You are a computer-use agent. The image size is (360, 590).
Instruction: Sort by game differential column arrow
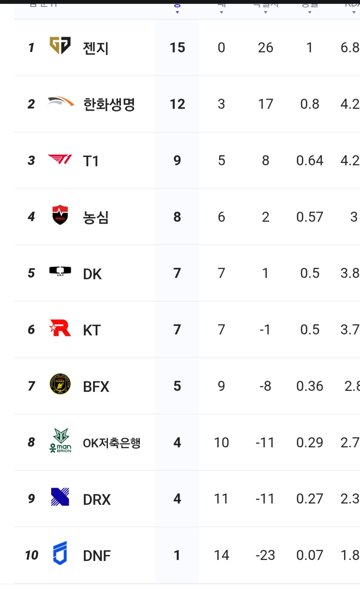pos(265,12)
